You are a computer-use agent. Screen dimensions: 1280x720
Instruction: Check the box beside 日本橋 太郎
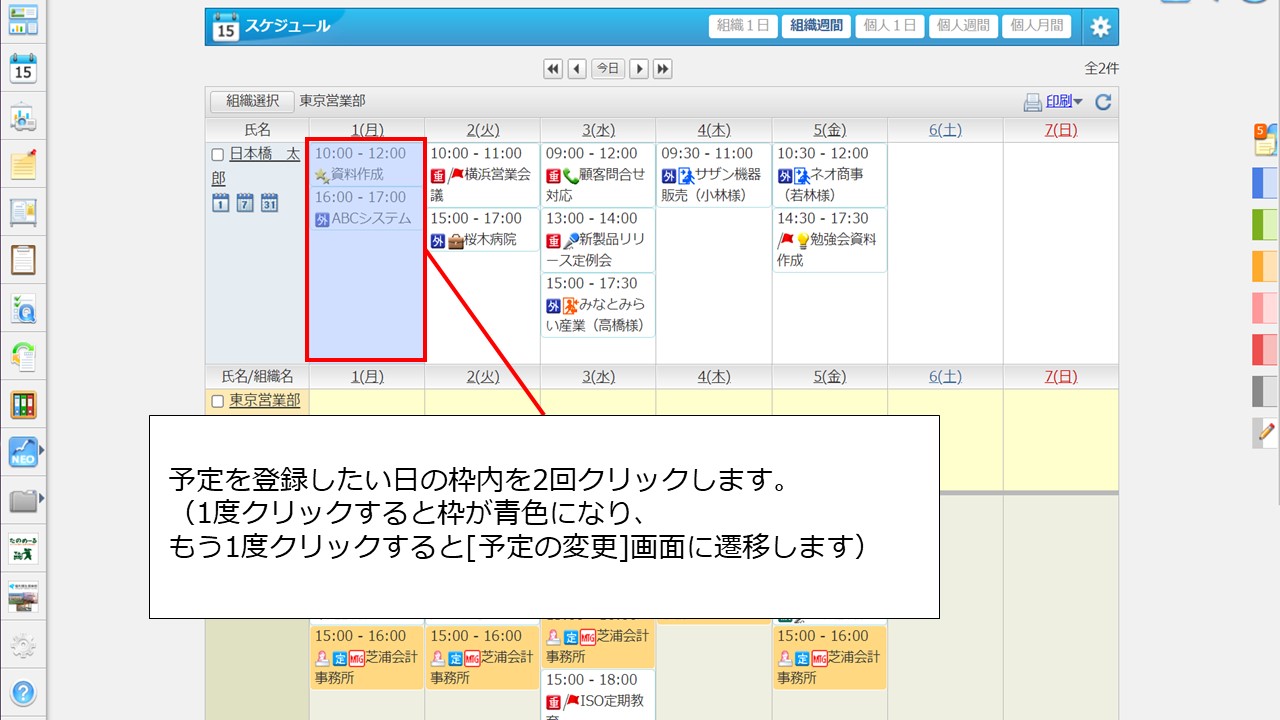[x=218, y=155]
